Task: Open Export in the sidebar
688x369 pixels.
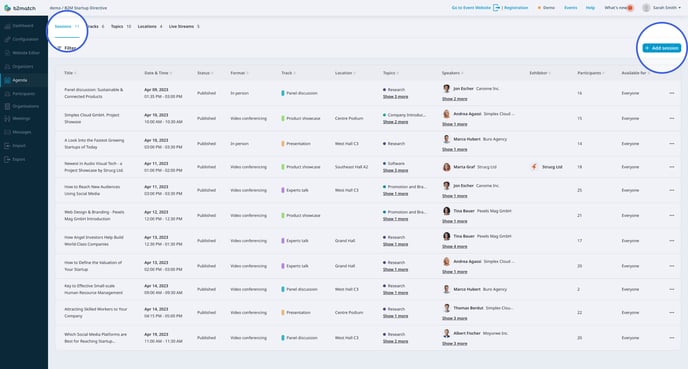Action: [x=18, y=159]
